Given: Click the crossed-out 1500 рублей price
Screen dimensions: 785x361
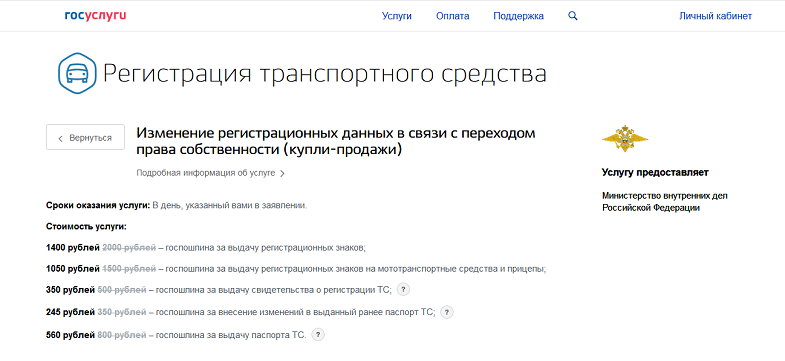Looking at the screenshot, I should tap(129, 269).
